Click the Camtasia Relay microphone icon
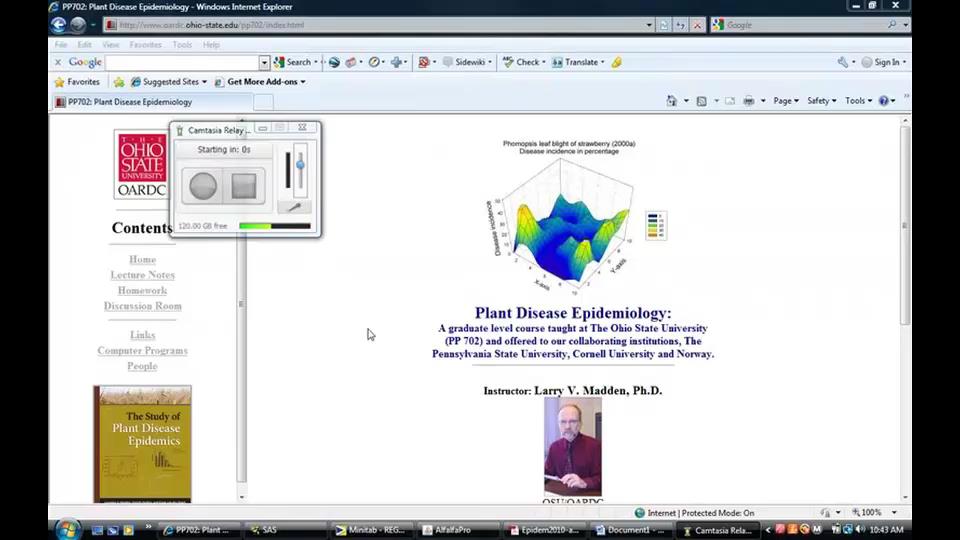This screenshot has width=960, height=540. 294,207
